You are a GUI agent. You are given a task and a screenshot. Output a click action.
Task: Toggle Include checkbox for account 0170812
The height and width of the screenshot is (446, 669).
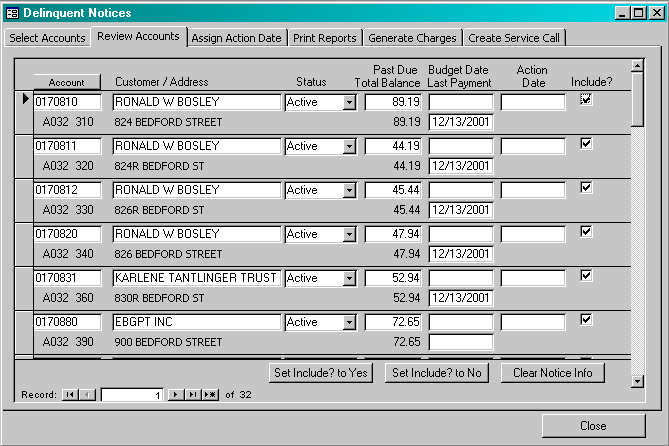point(586,188)
